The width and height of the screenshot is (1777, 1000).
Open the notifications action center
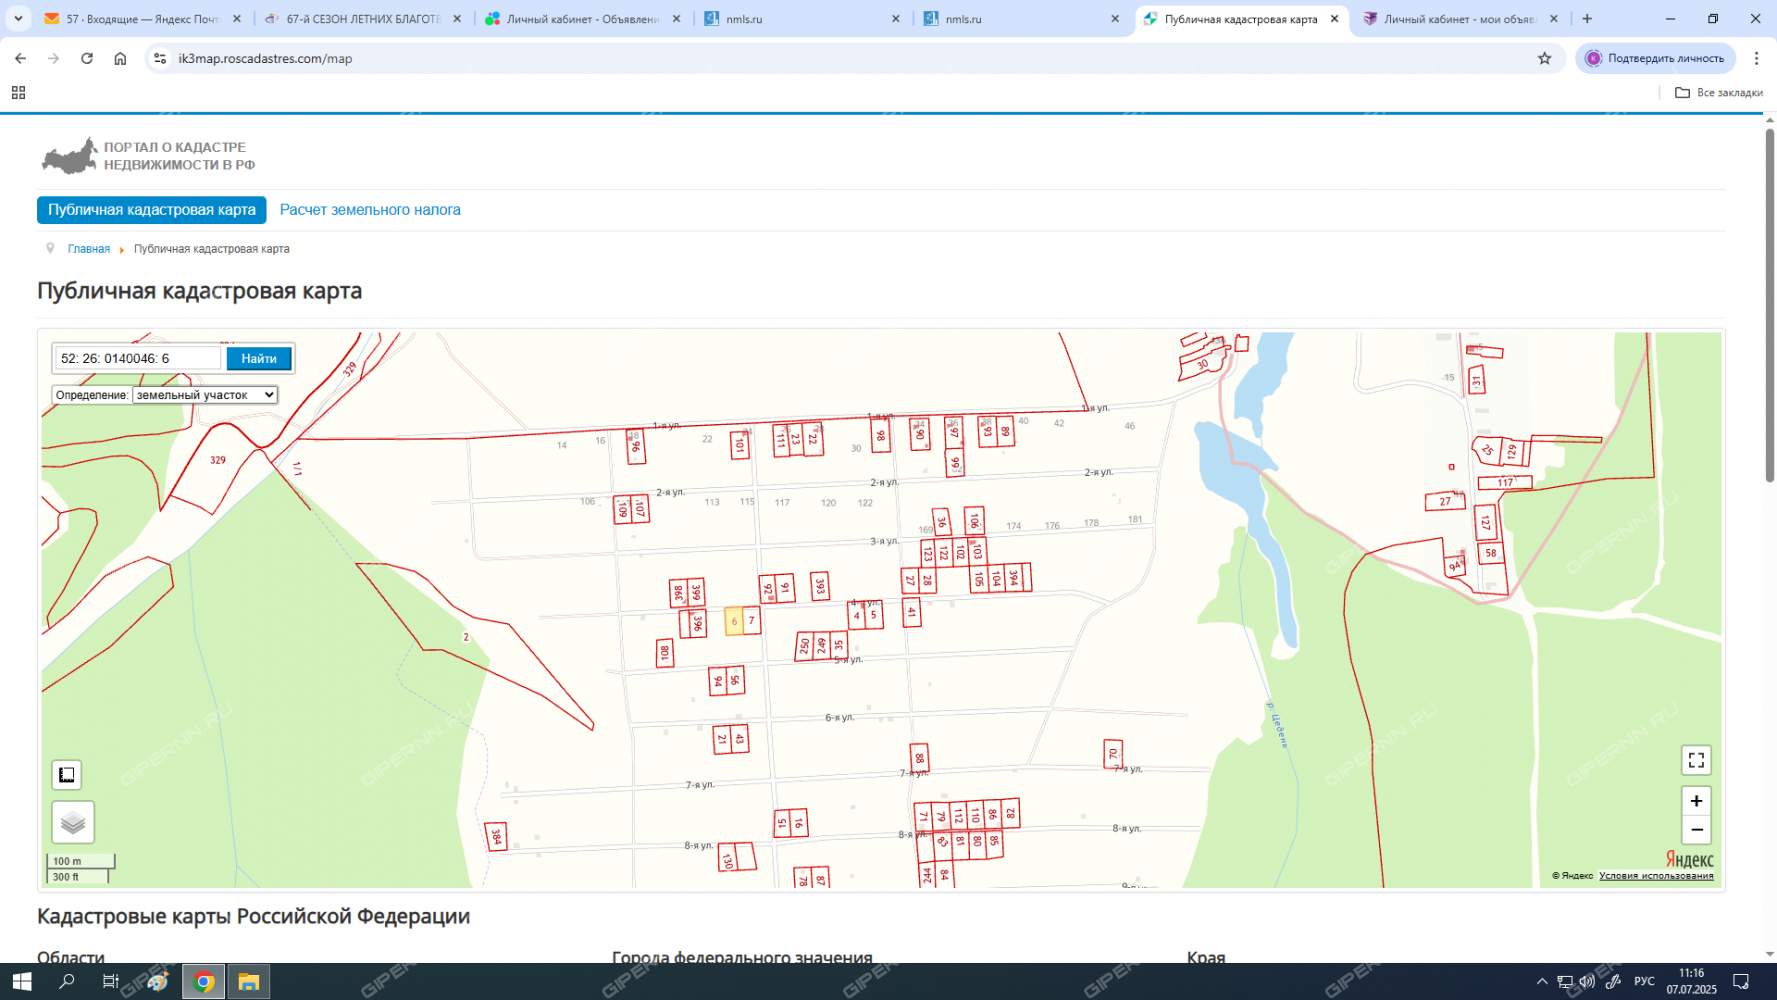1741,982
